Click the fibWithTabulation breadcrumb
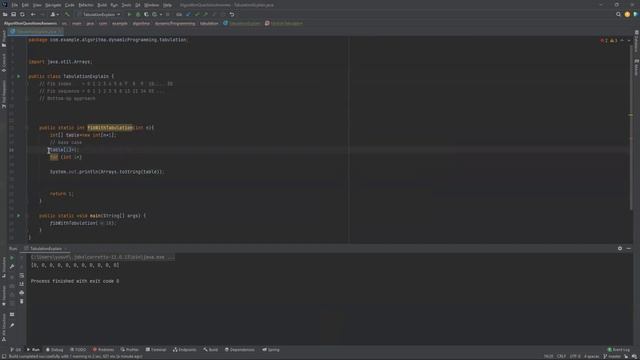The image size is (640, 360). coord(284,23)
